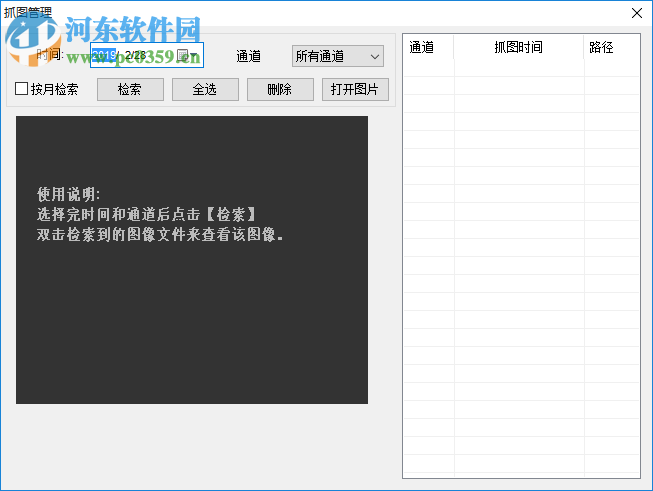Click the 删除 delete button

280,89
